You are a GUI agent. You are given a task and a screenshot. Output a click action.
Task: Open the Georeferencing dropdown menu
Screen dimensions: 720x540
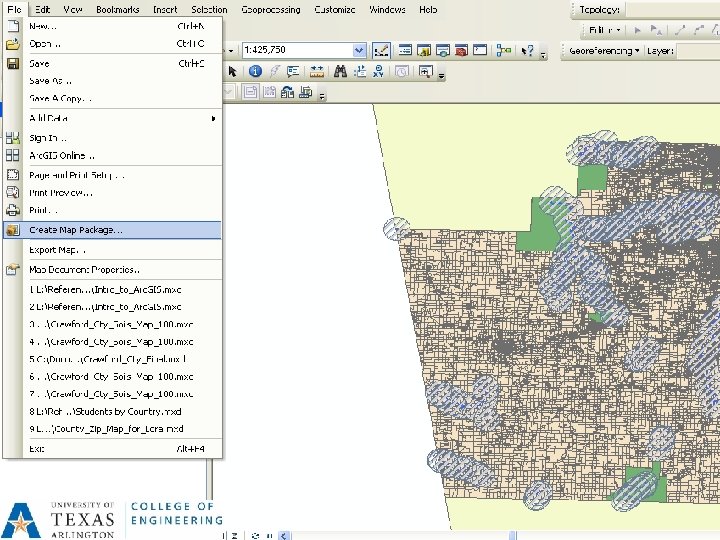604,51
